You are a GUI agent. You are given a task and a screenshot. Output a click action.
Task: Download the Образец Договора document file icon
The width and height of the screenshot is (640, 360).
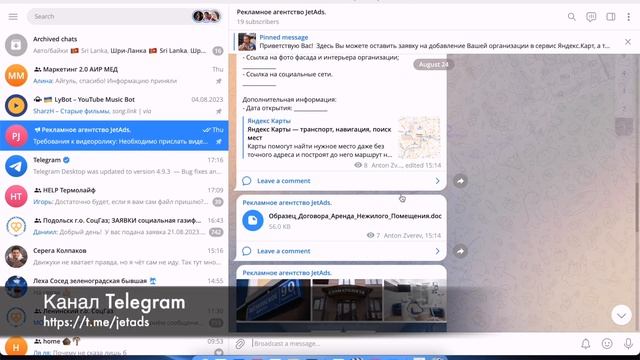[253, 220]
